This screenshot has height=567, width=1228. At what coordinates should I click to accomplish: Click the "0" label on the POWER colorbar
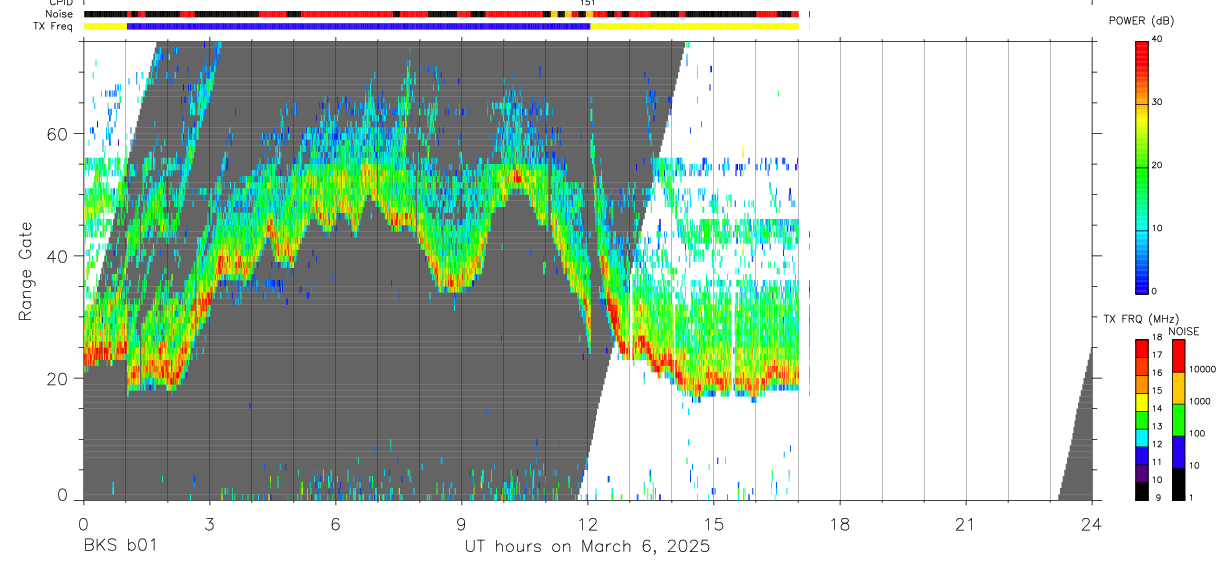click(x=1156, y=291)
